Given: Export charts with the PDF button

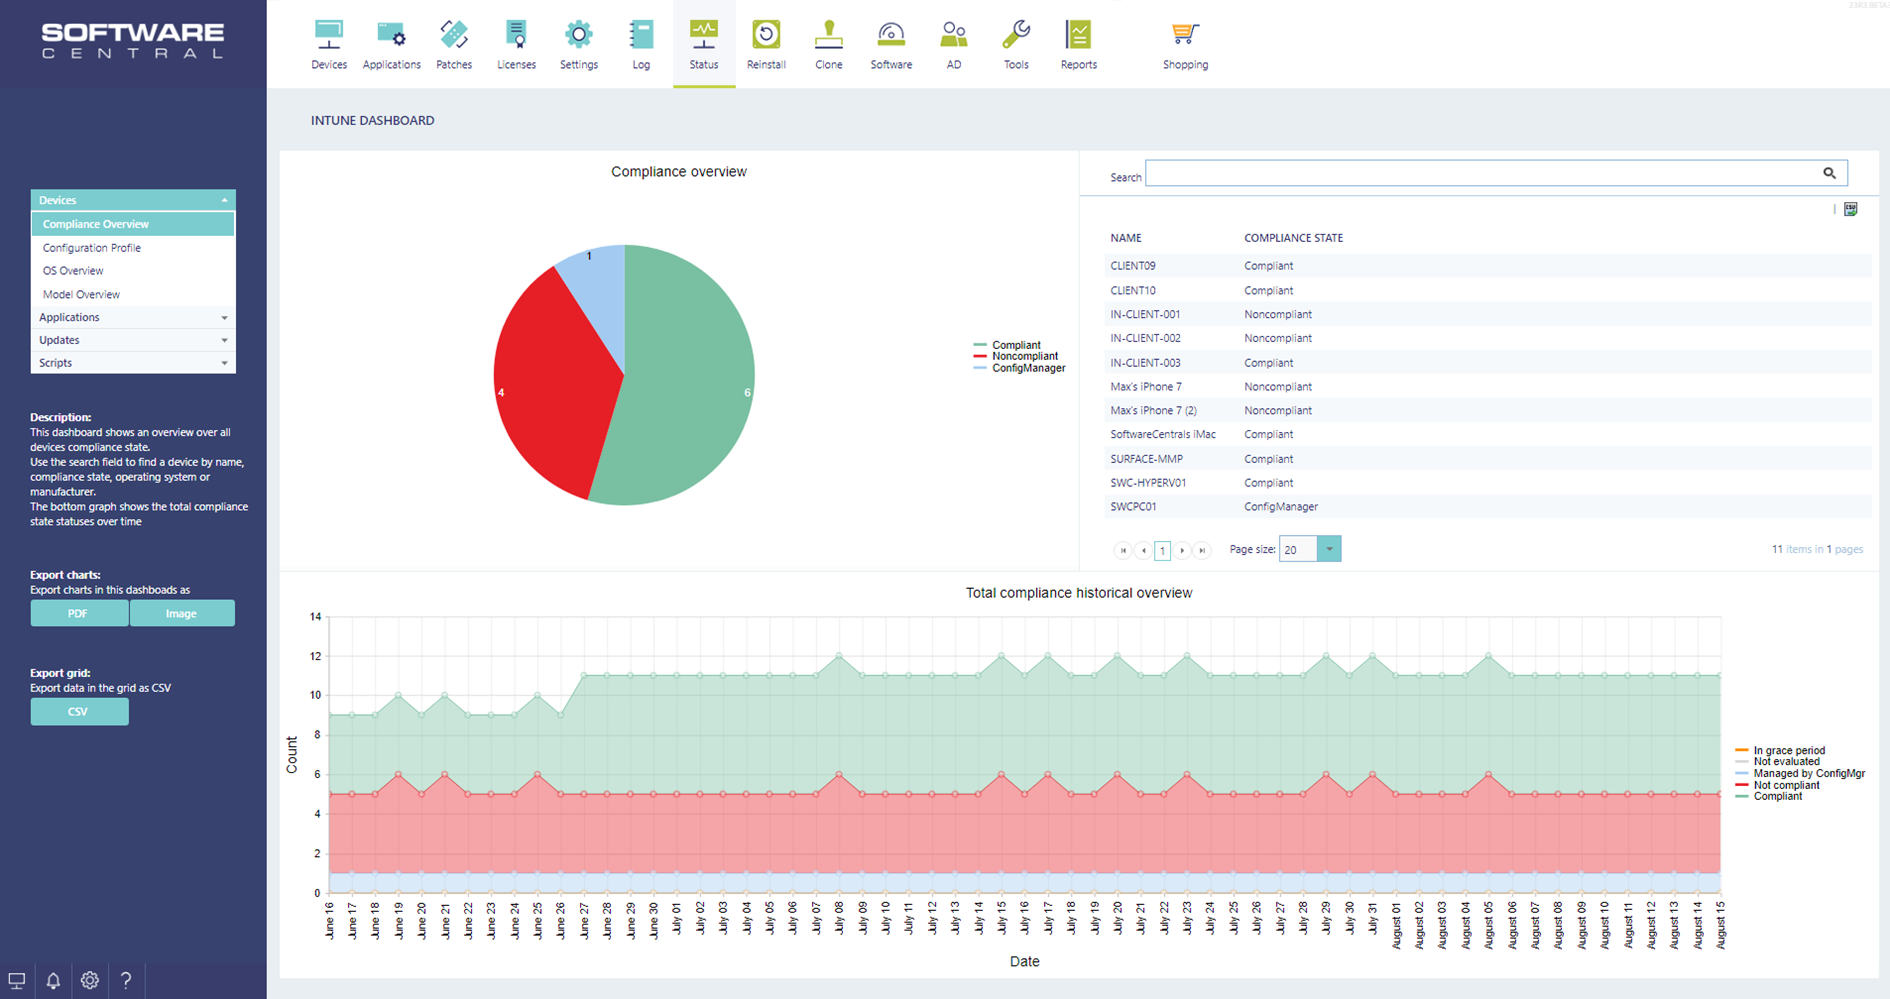Looking at the screenshot, I should pyautogui.click(x=78, y=613).
